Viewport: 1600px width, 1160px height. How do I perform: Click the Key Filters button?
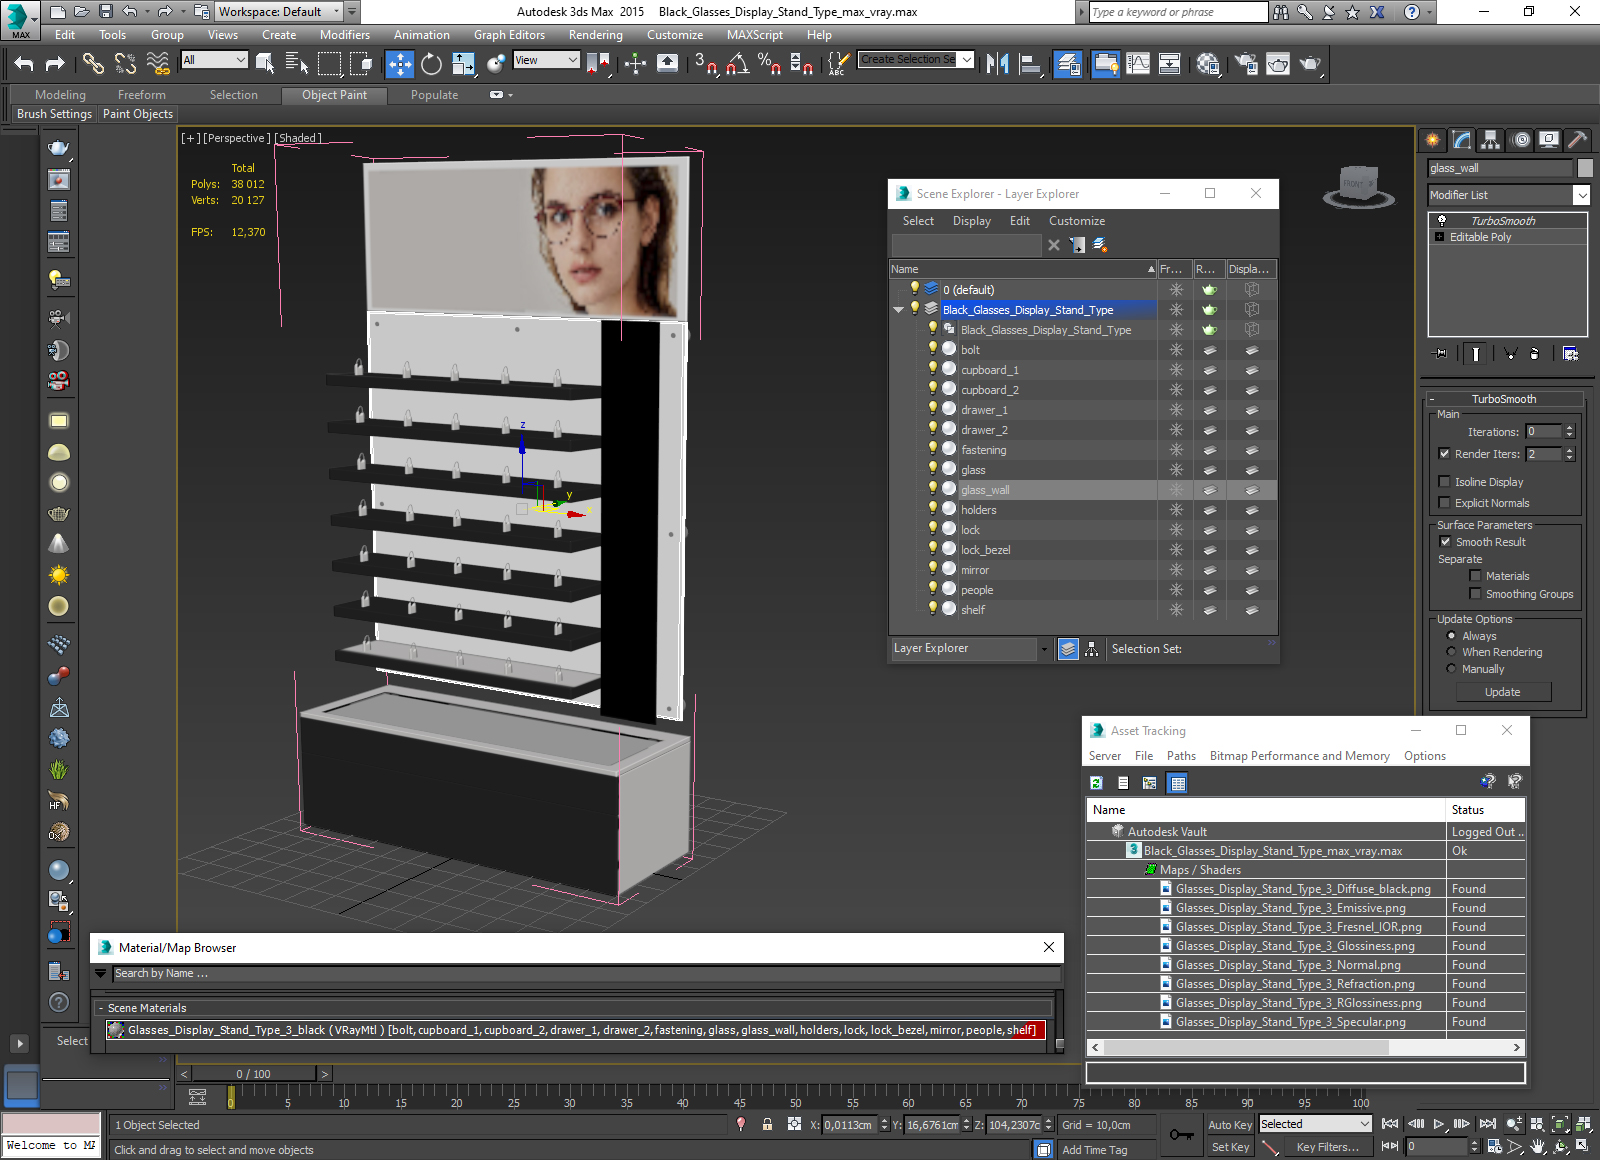1327,1147
